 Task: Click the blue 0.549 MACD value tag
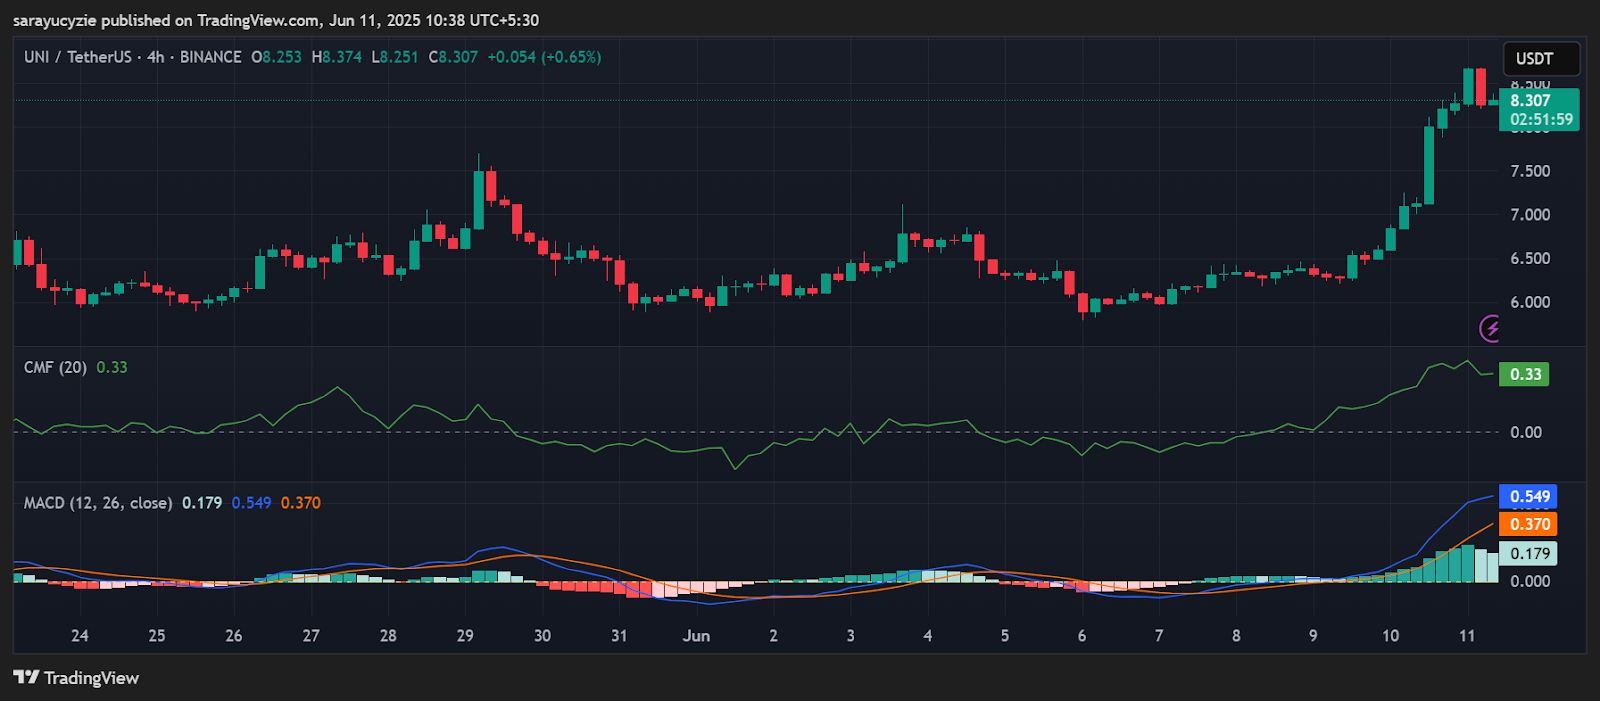click(x=1529, y=497)
